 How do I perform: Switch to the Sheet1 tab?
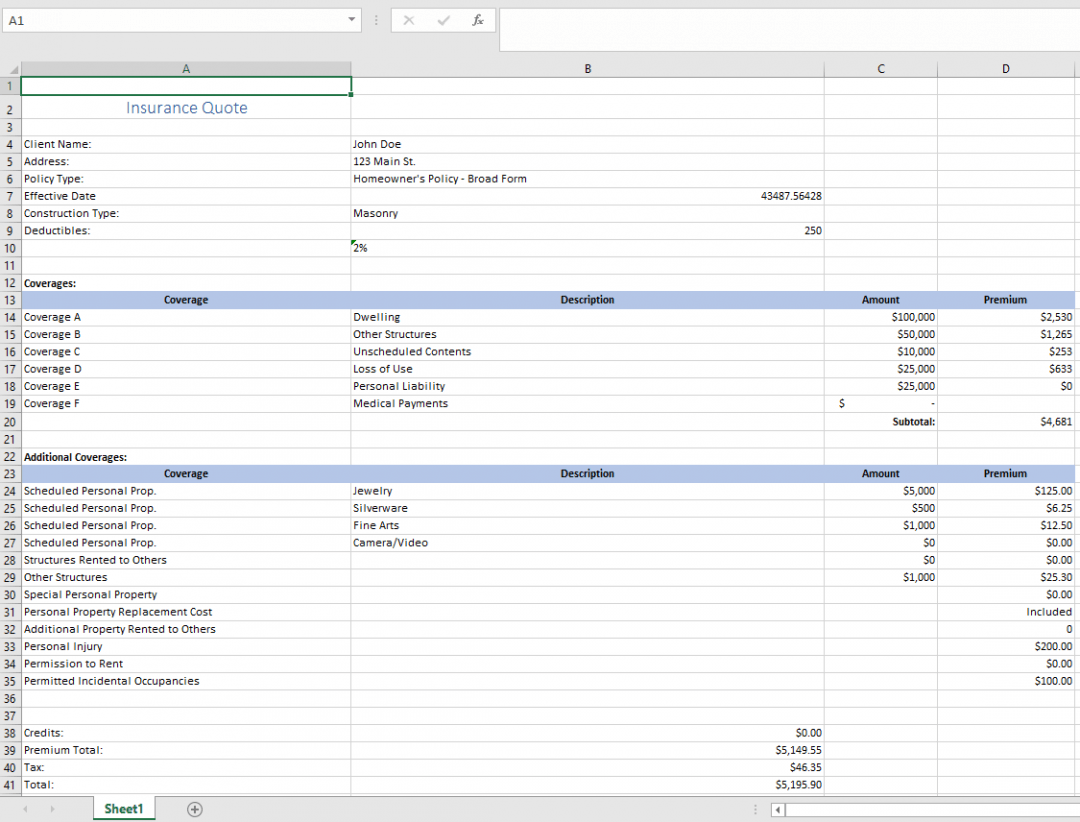pos(123,808)
